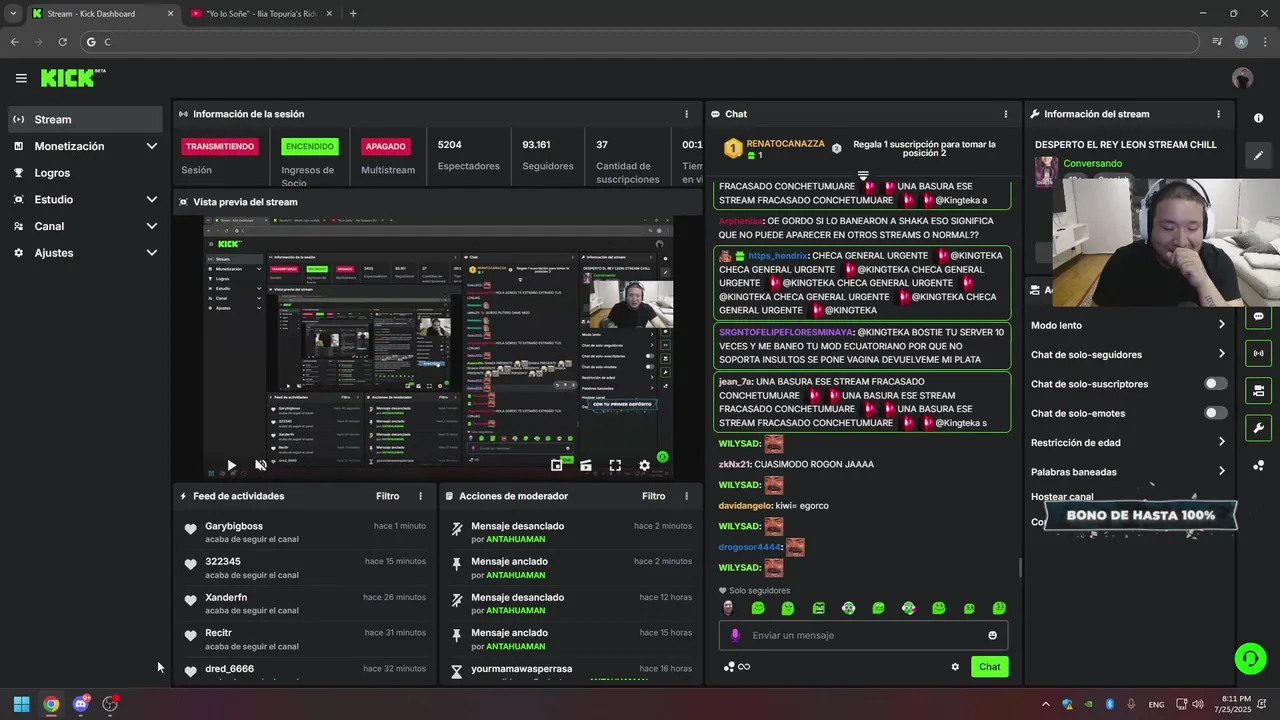Open the green headset support button
The width and height of the screenshot is (1280, 720).
[x=1250, y=658]
